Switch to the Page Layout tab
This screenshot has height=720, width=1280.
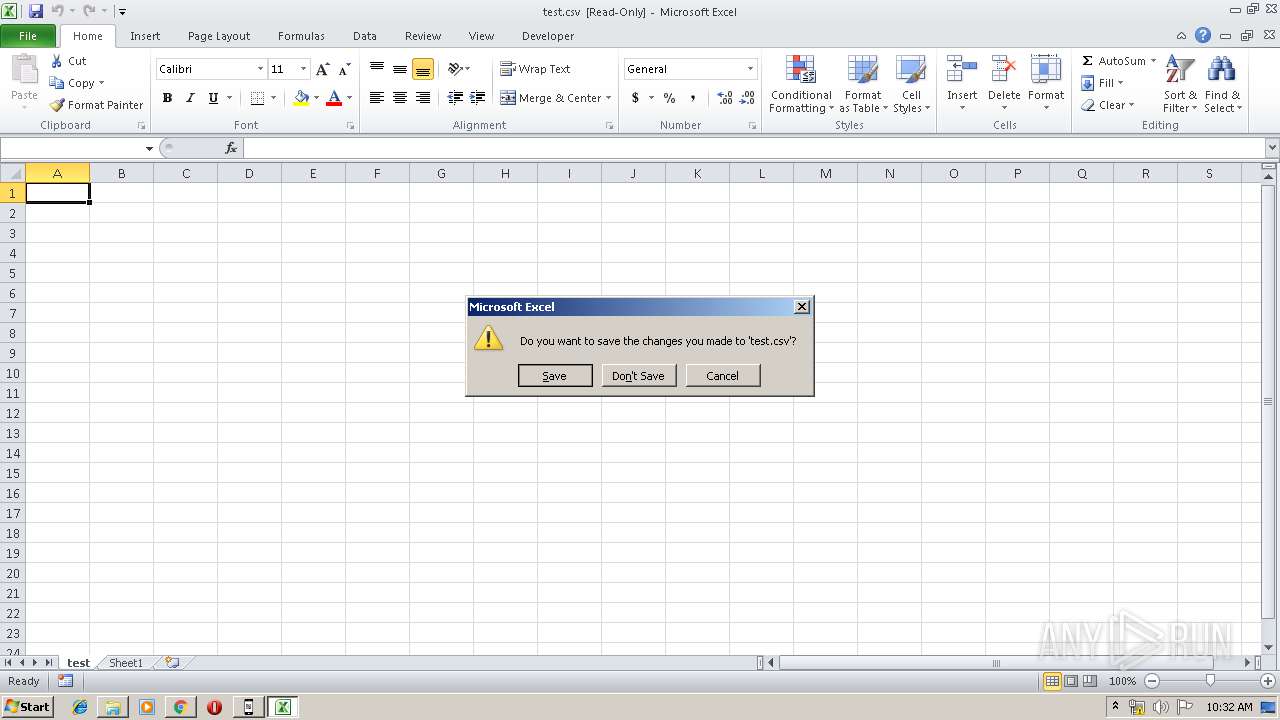pos(219,36)
